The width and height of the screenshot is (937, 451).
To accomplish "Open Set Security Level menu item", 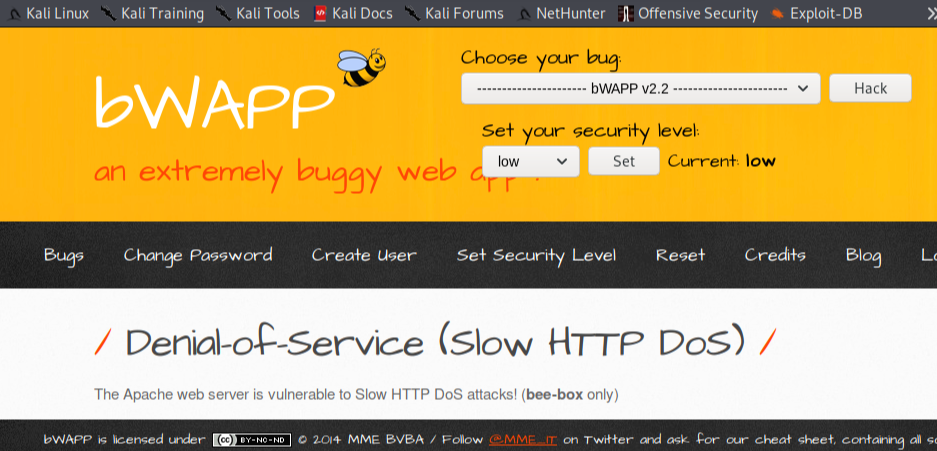I will 536,255.
